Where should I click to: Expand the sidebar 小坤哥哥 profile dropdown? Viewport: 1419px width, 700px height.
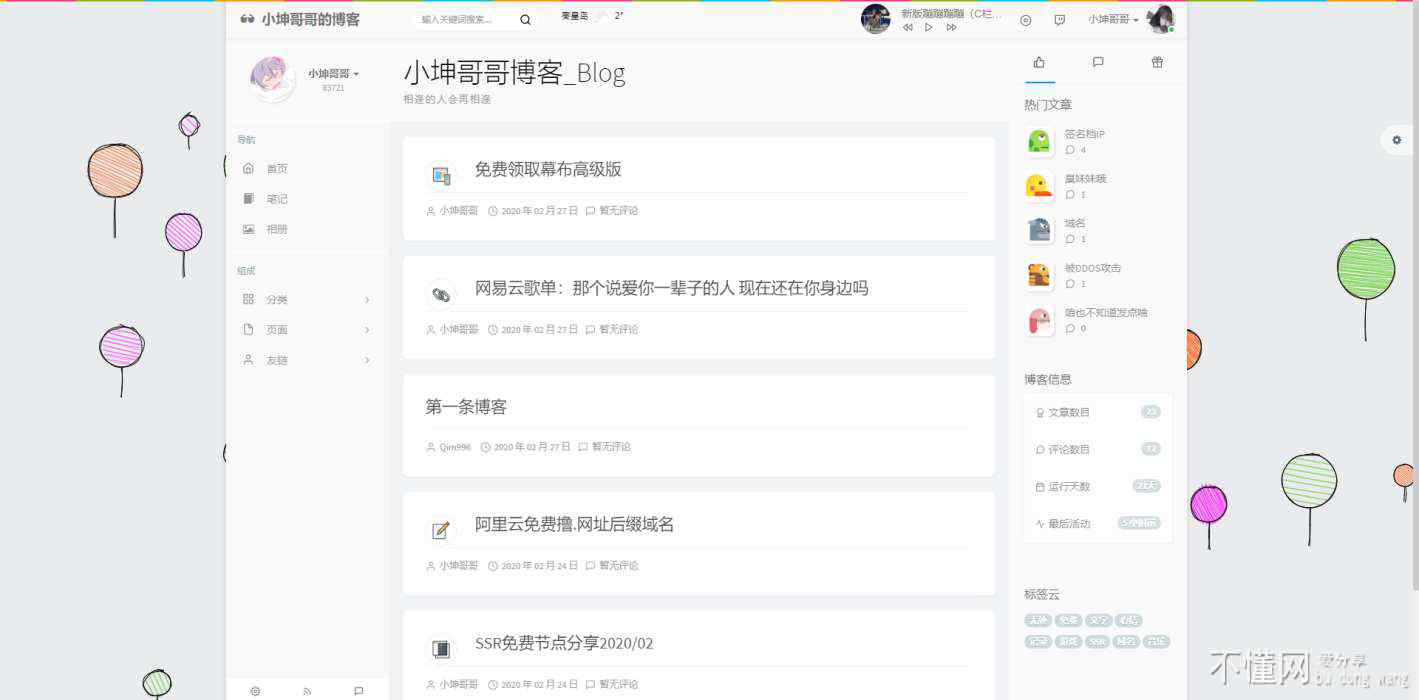pos(334,73)
